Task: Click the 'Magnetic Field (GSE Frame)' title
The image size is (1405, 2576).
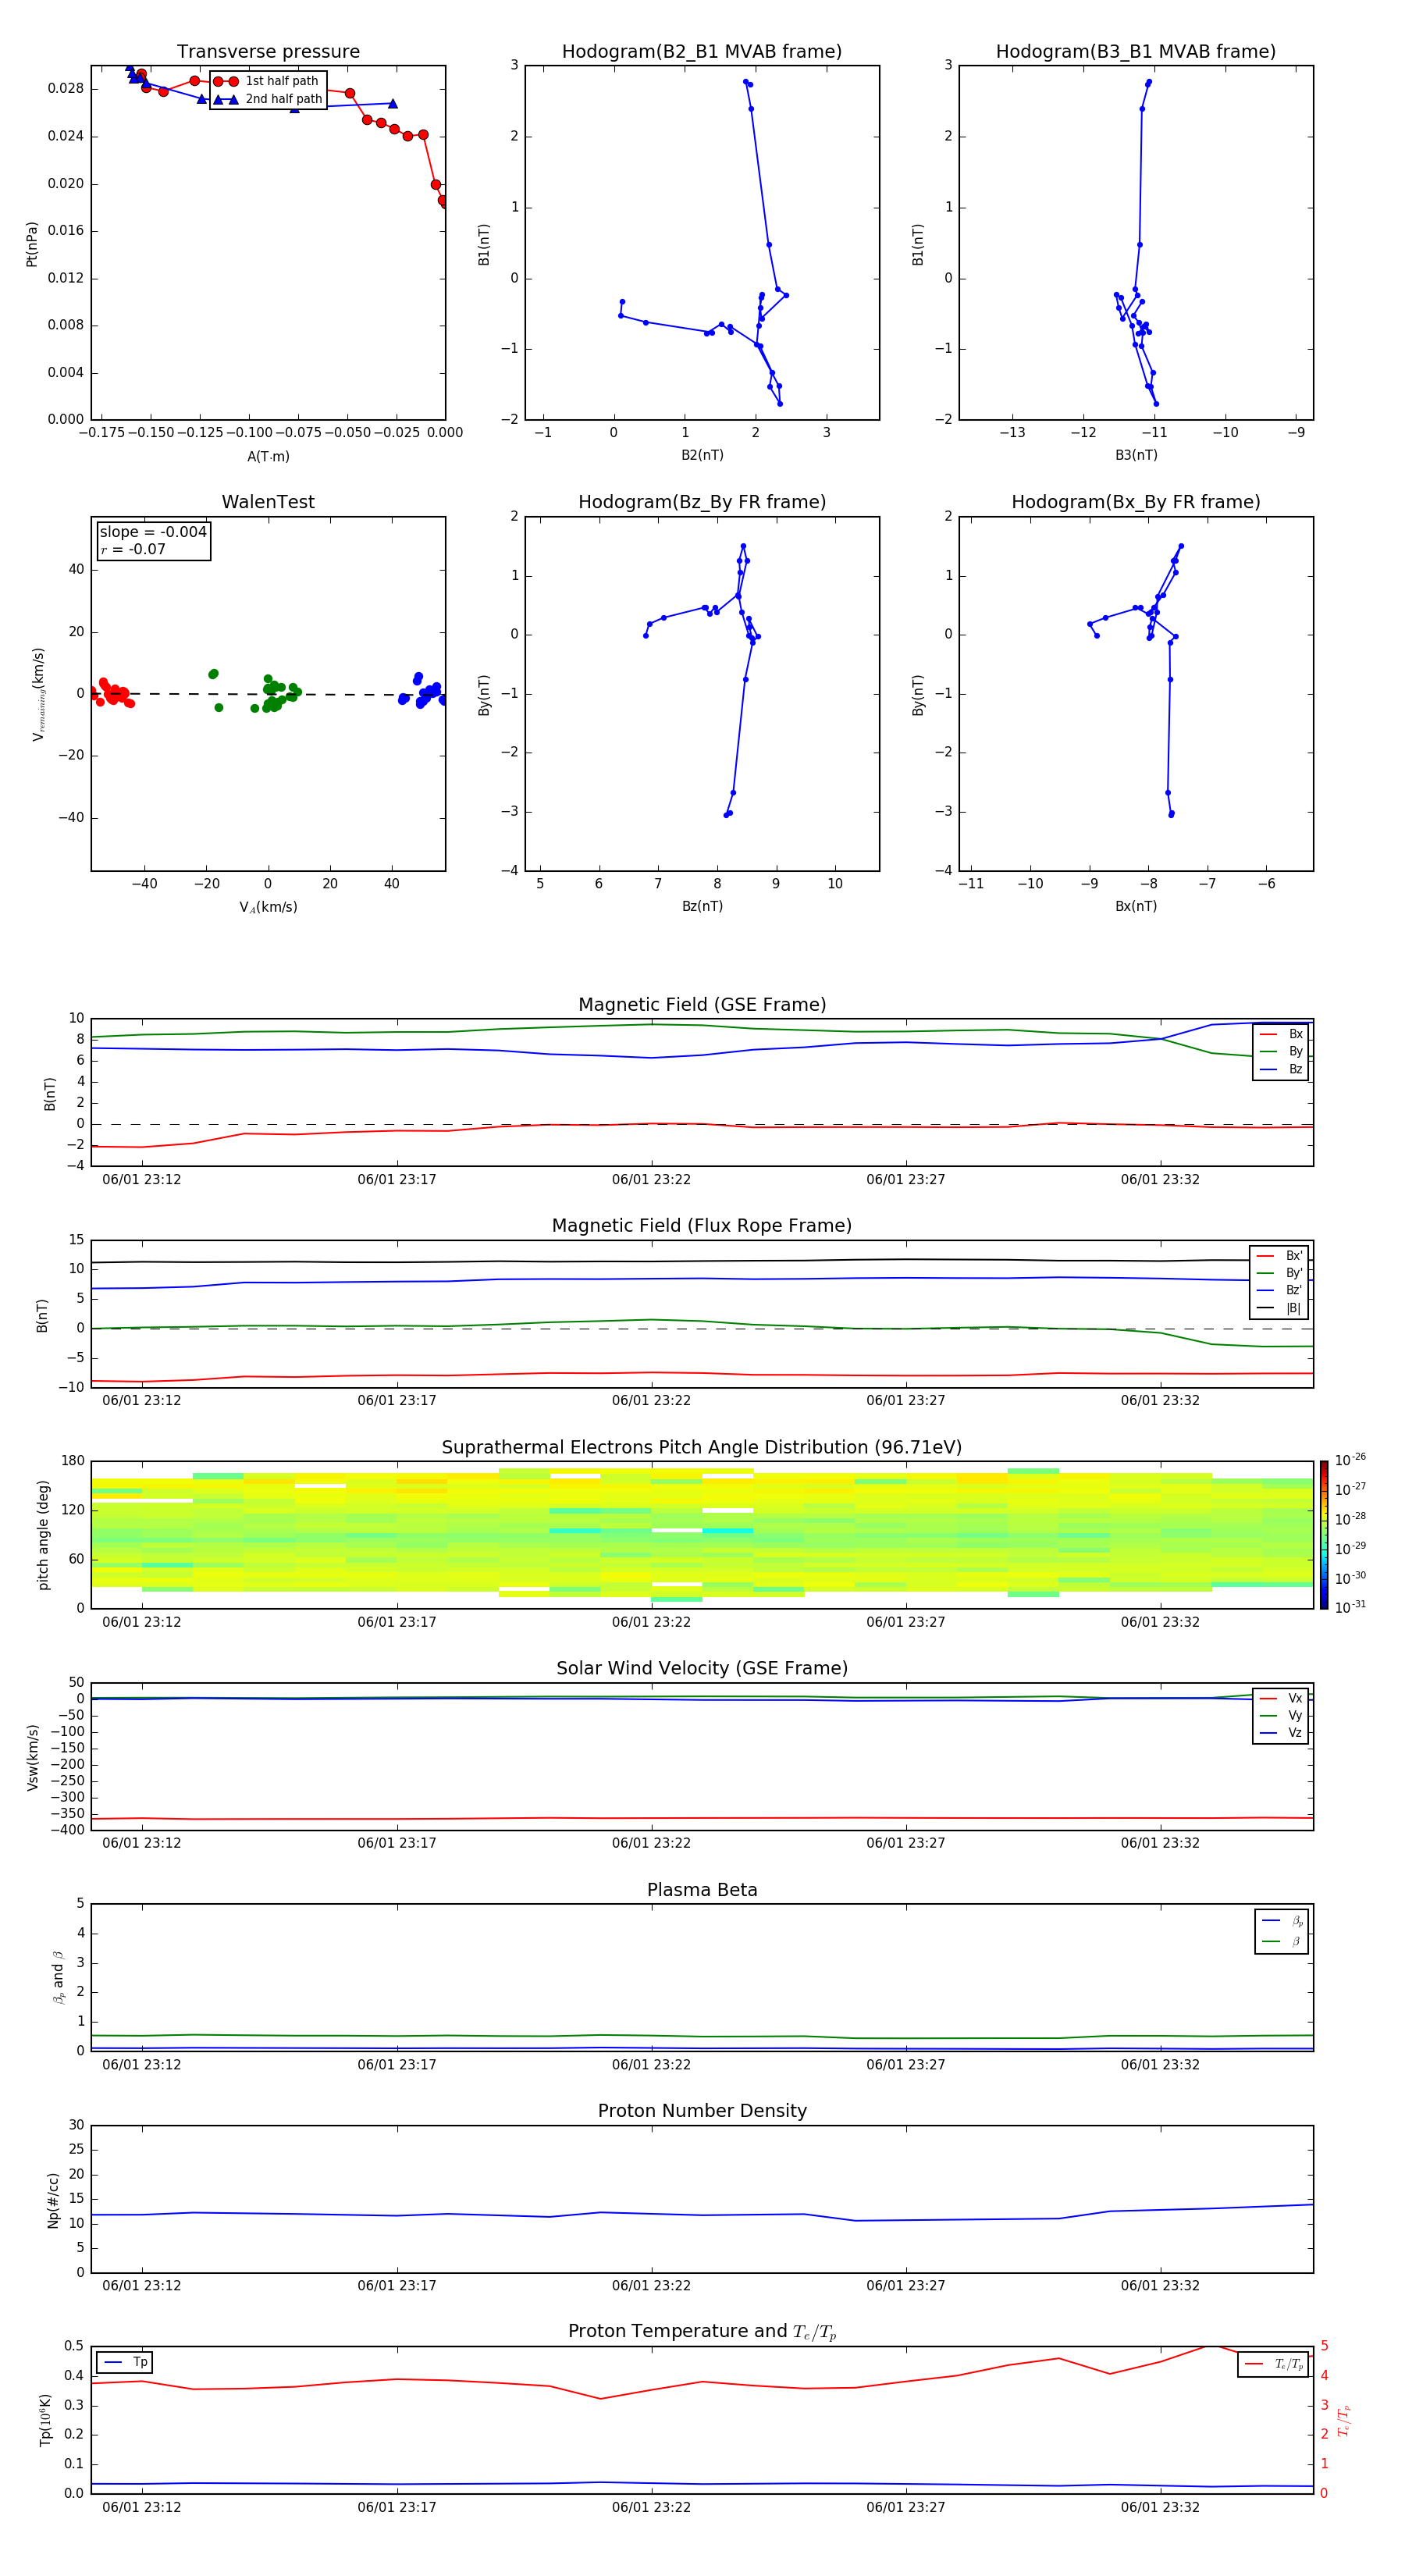Action: tap(702, 1005)
